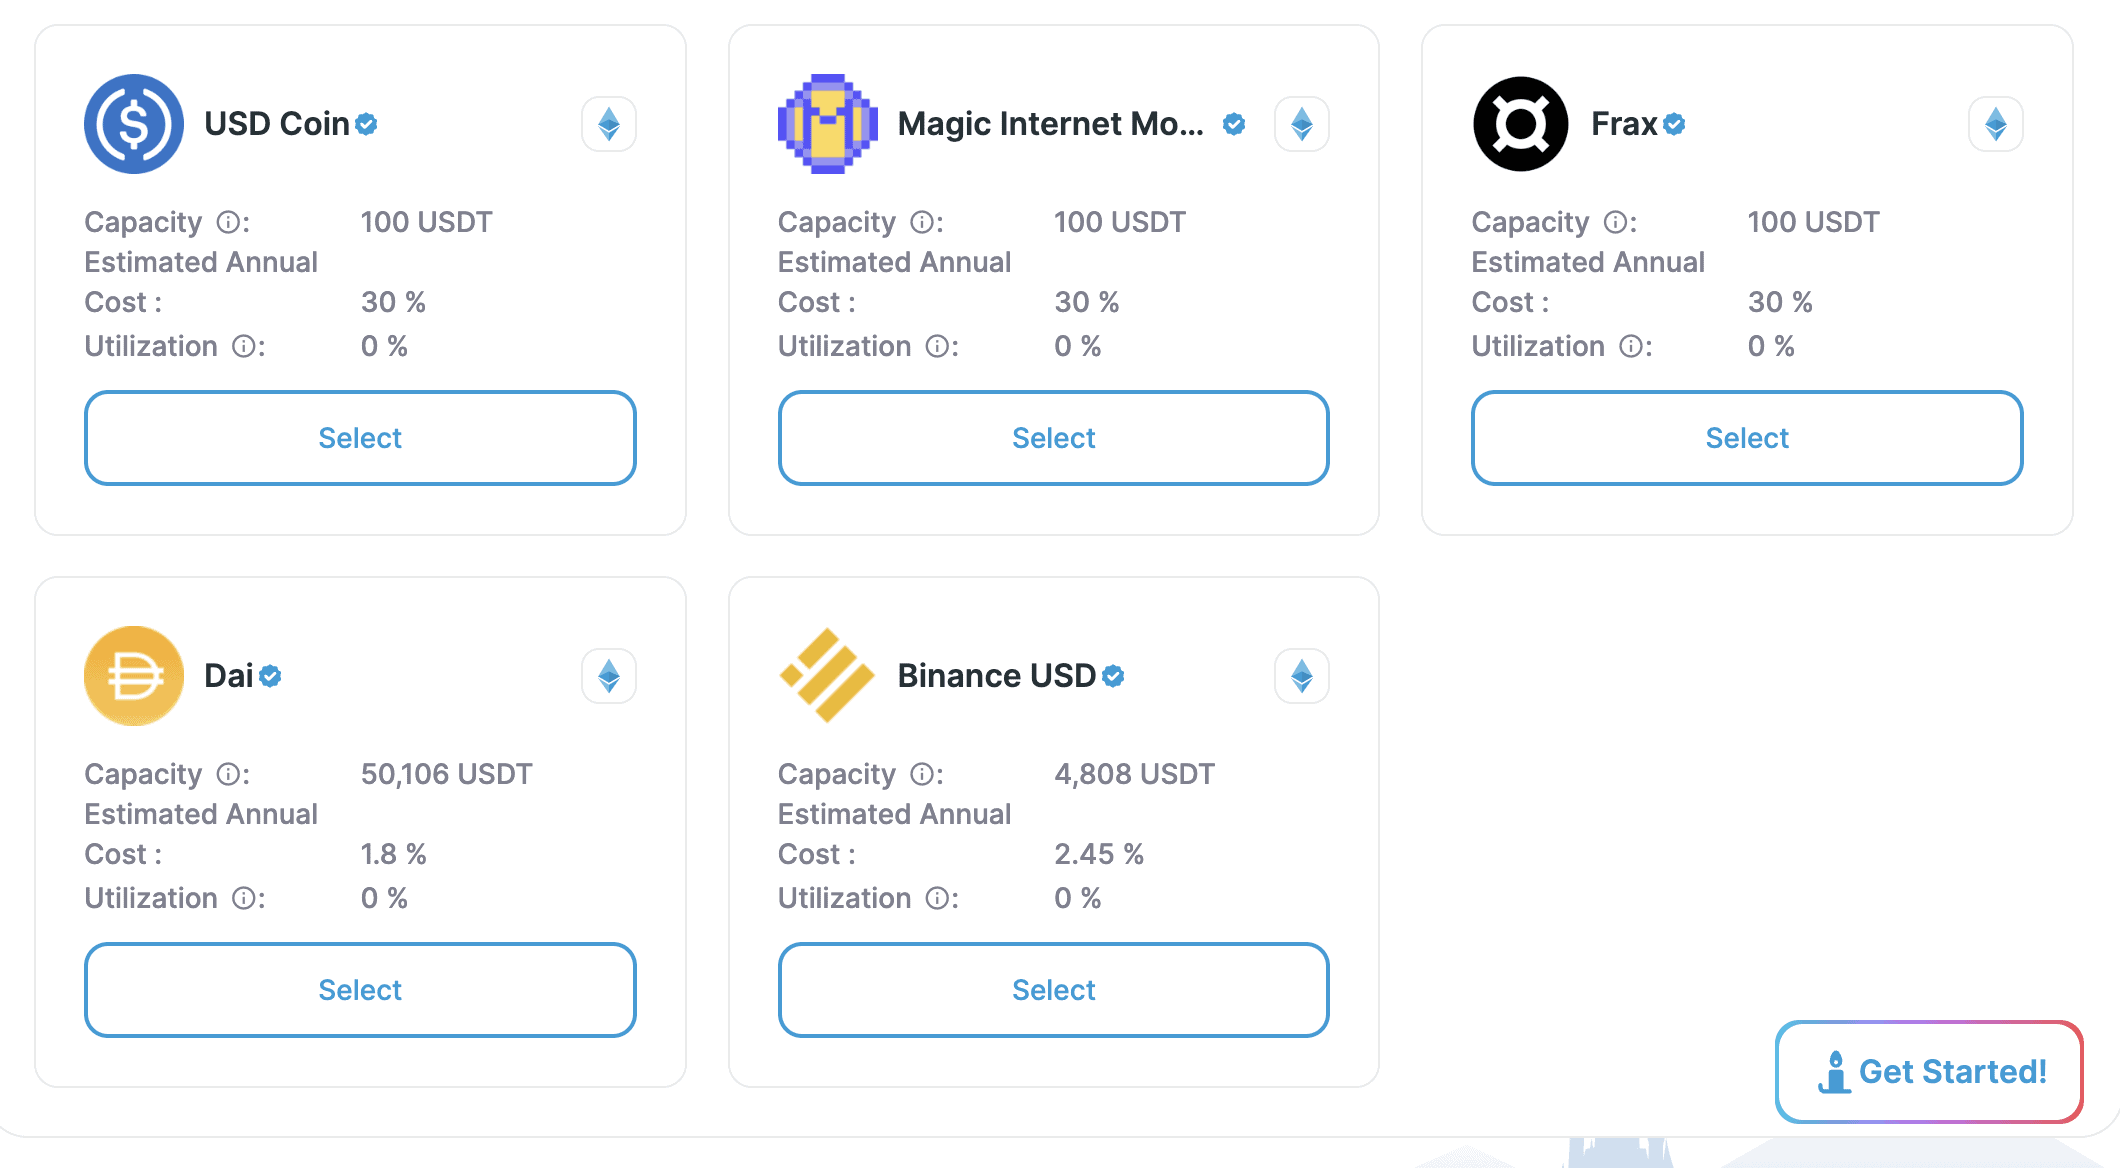Click the Frax logo icon
Image resolution: width=2120 pixels, height=1168 pixels.
click(x=1520, y=124)
